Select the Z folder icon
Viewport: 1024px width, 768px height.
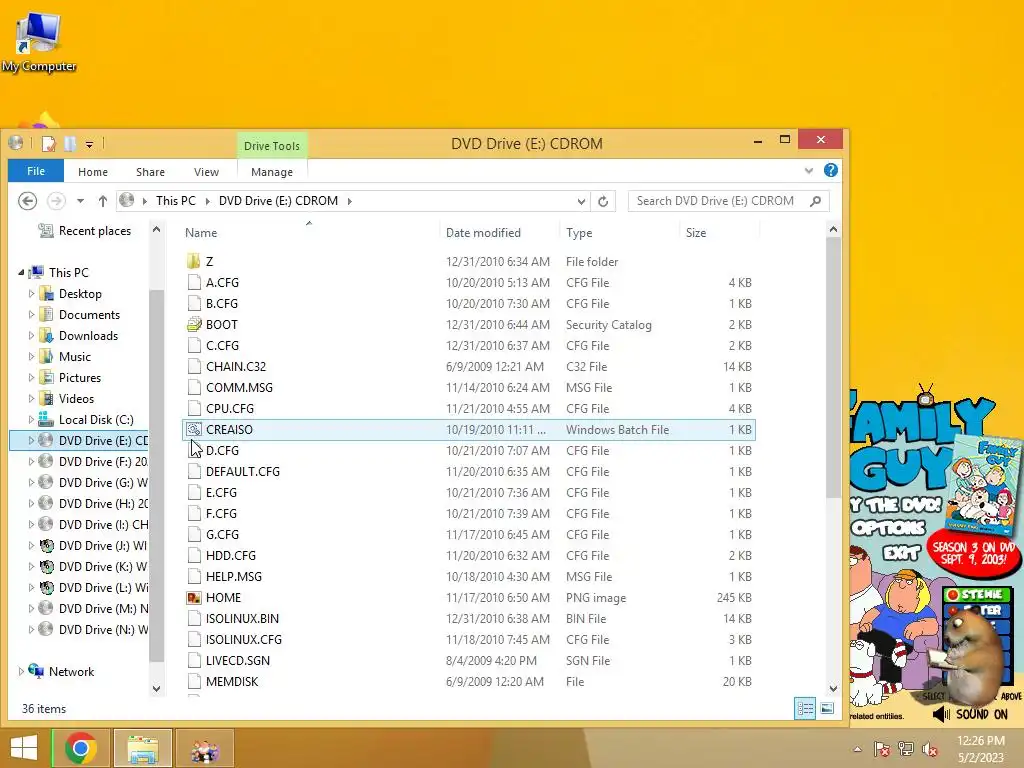click(x=193, y=261)
